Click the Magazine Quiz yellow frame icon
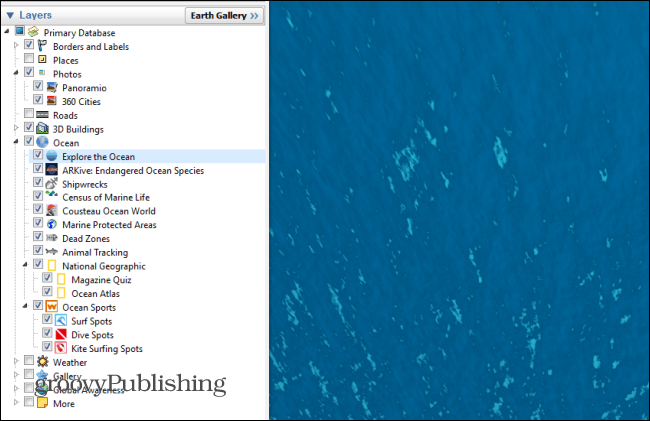The height and width of the screenshot is (421, 650). point(61,279)
